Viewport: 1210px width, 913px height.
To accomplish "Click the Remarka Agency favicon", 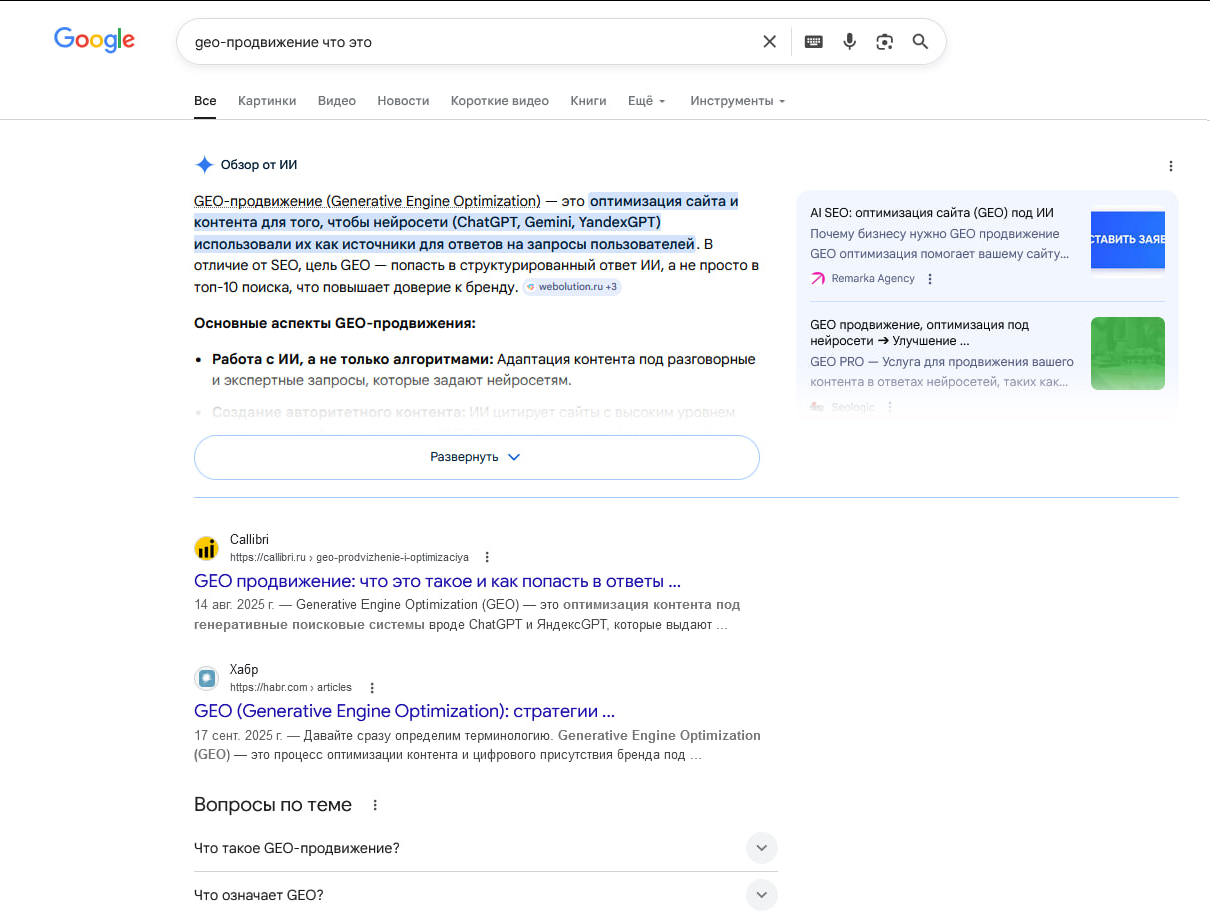I will click(x=815, y=278).
